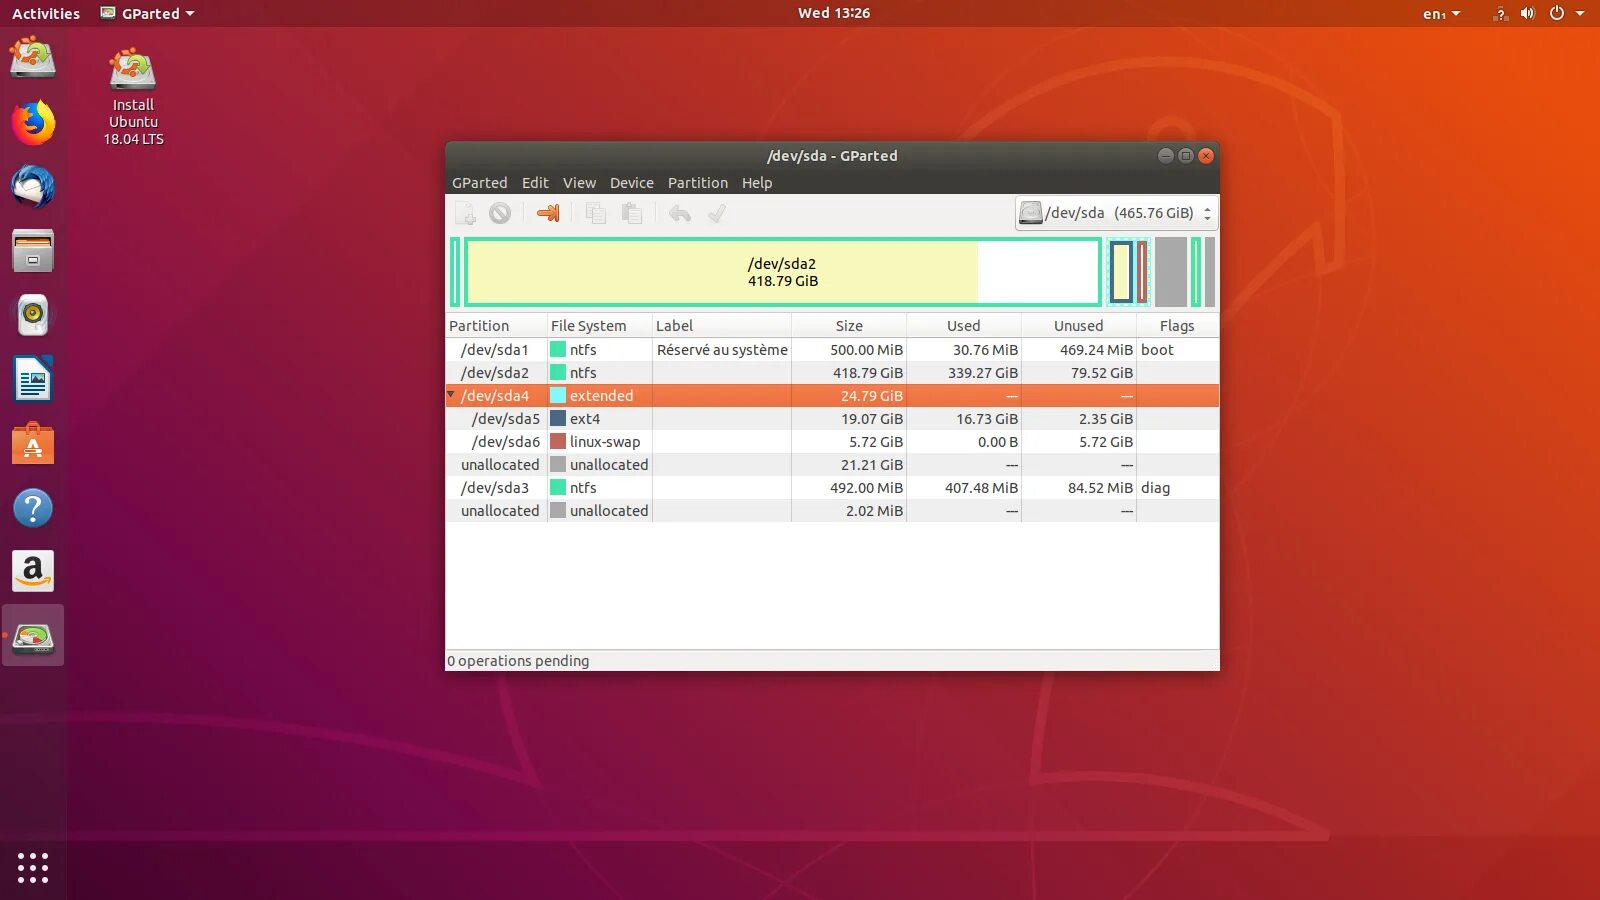Show Applications grid in the dock
This screenshot has height=900, width=1600.
point(33,867)
